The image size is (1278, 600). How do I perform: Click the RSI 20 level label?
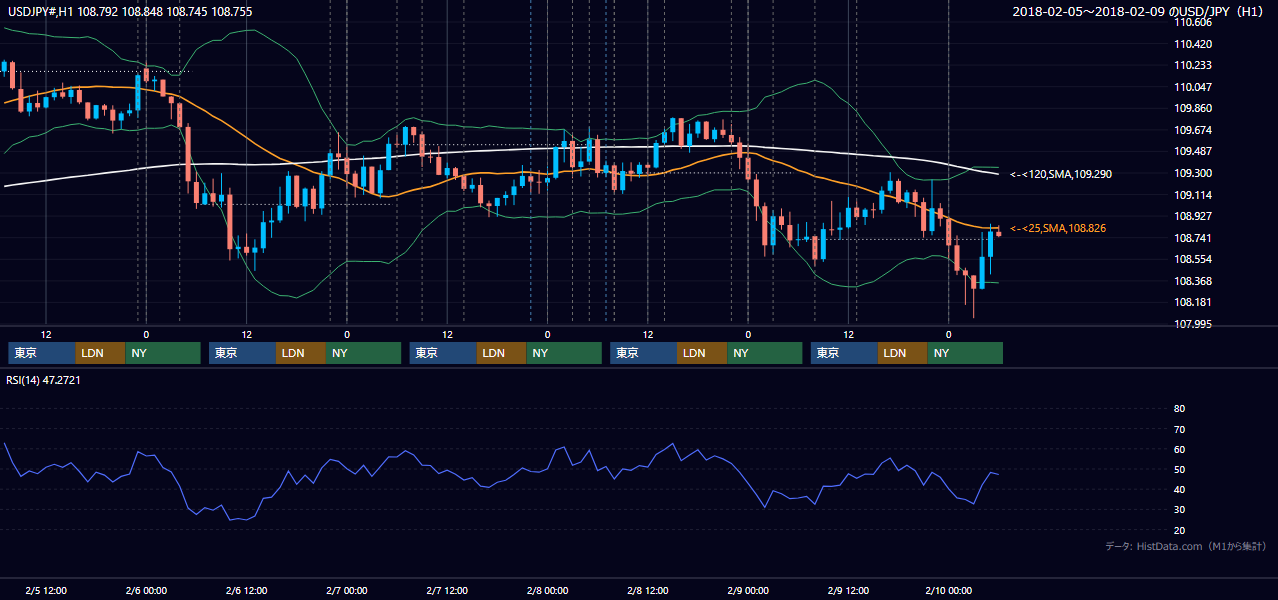[1179, 530]
